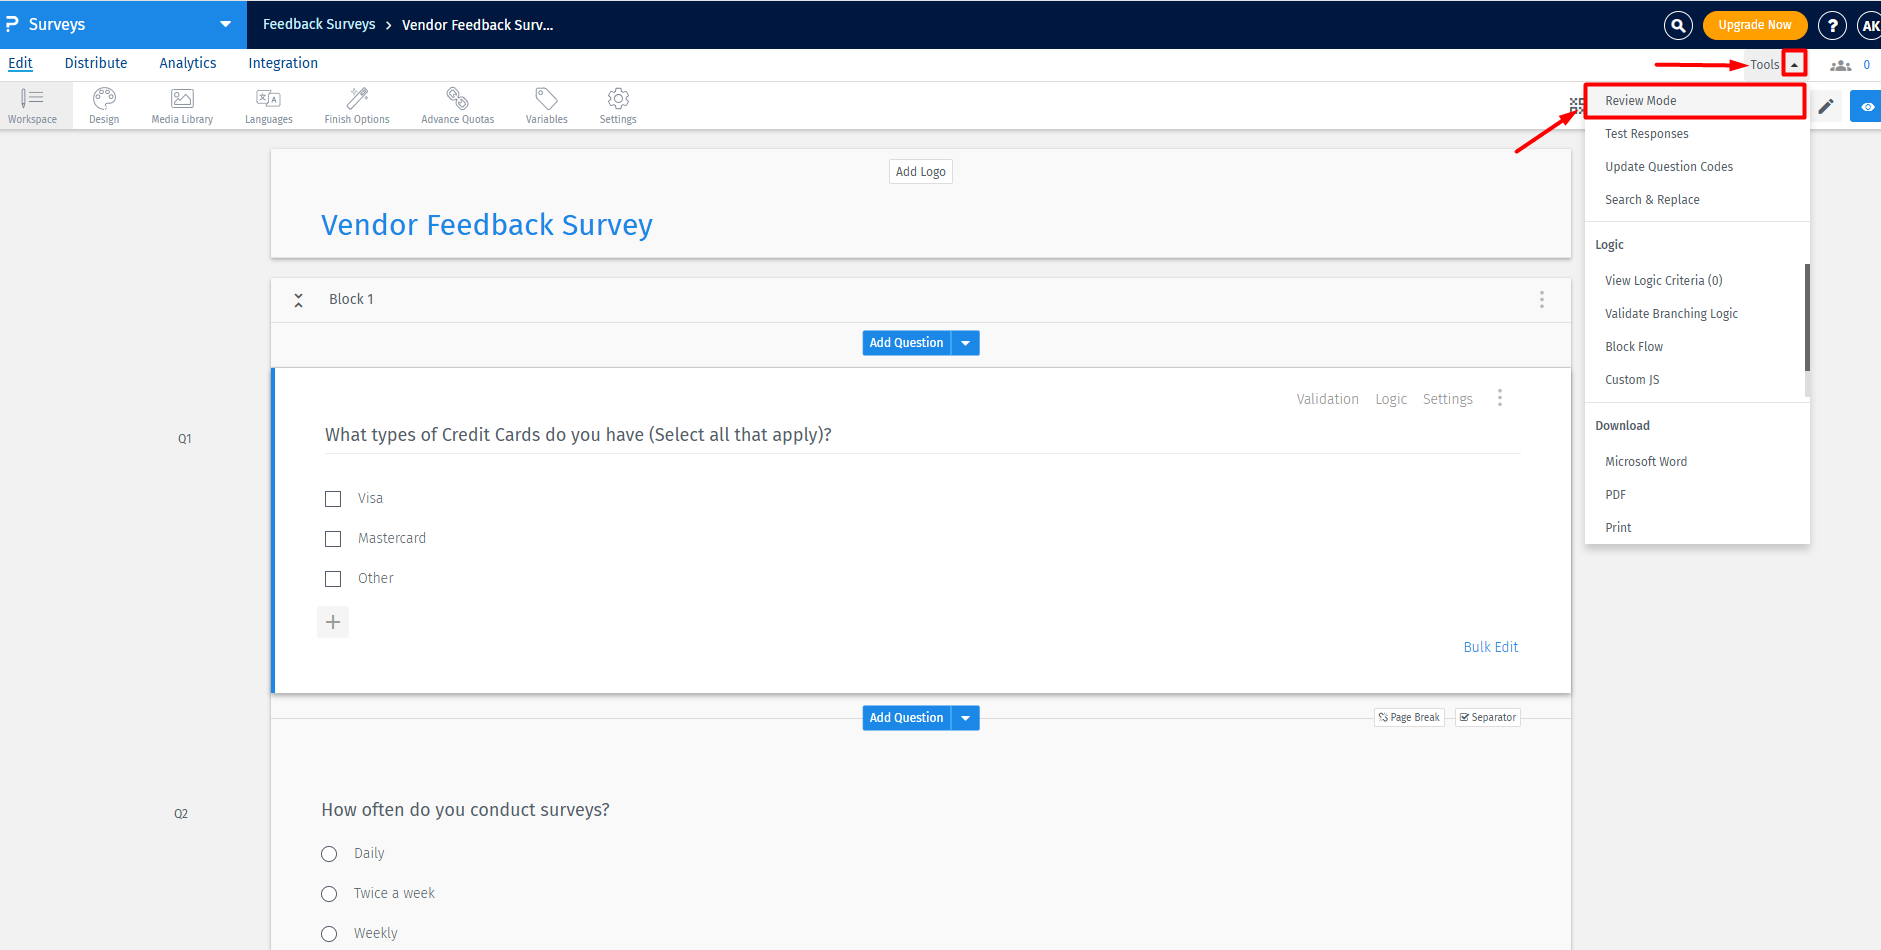Open the Add Question dropdown arrow
The image size is (1881, 950).
coord(964,342)
